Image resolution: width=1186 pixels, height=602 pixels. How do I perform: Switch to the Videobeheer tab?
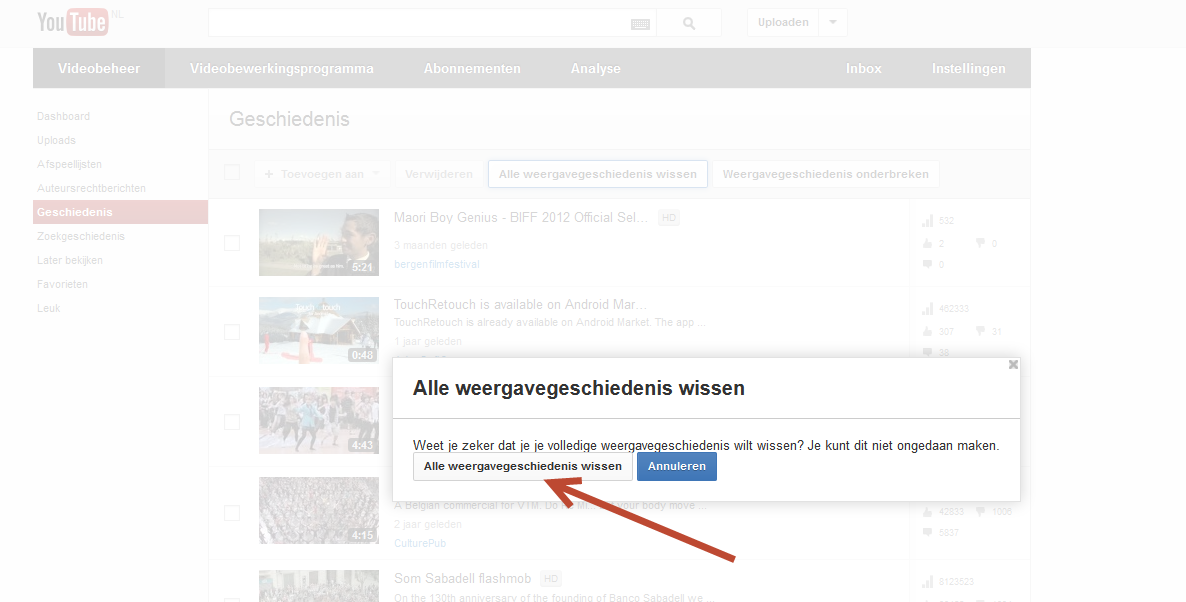(x=99, y=68)
